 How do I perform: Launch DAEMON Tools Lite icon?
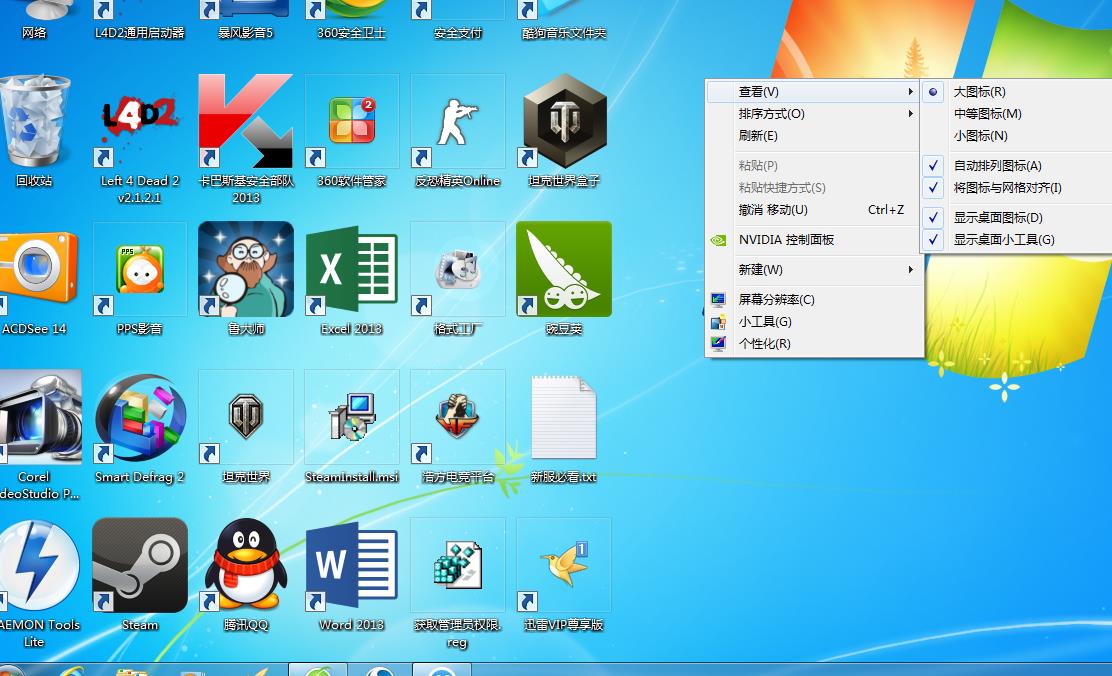coord(40,565)
